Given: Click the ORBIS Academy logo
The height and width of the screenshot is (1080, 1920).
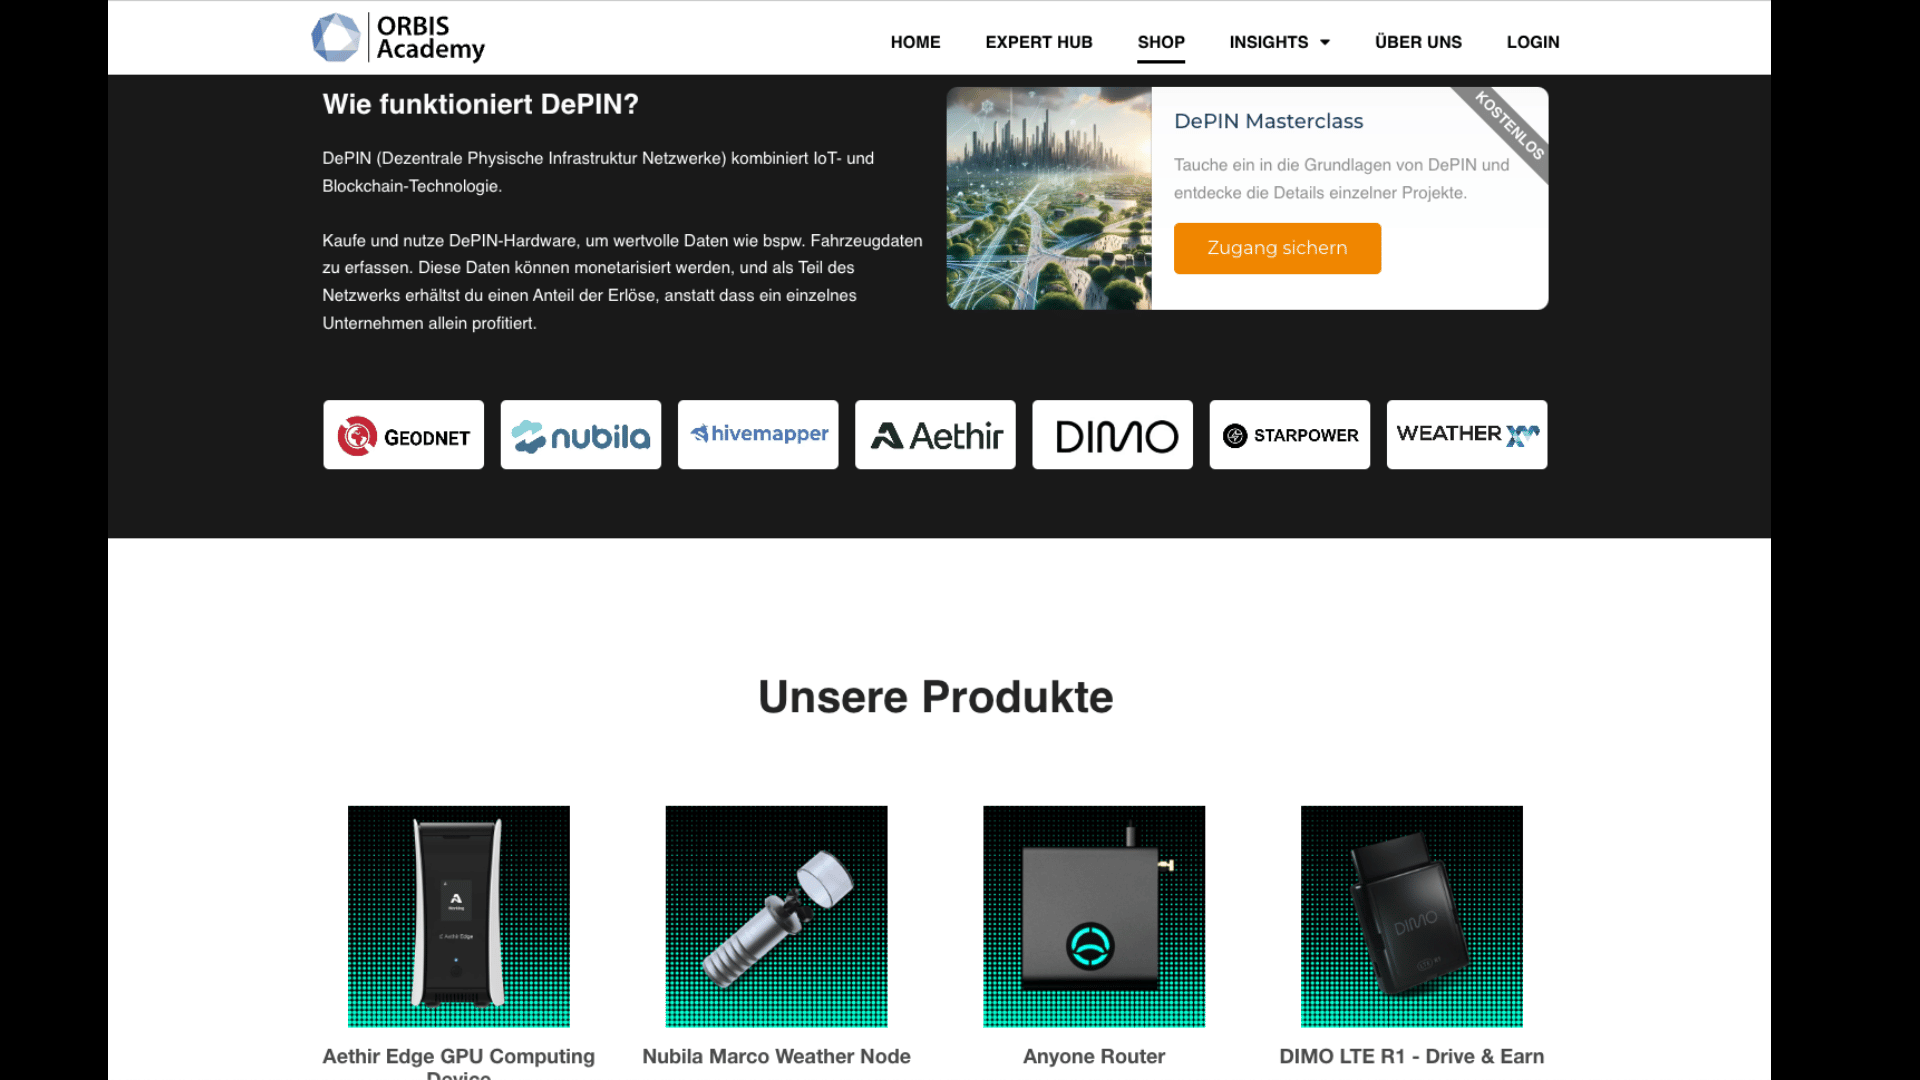Looking at the screenshot, I should pyautogui.click(x=398, y=38).
